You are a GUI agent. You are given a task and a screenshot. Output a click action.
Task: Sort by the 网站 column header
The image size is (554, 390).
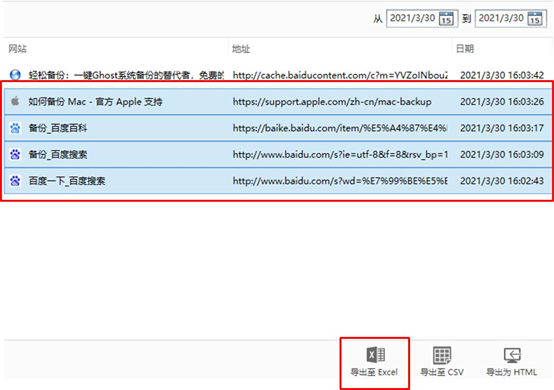18,49
